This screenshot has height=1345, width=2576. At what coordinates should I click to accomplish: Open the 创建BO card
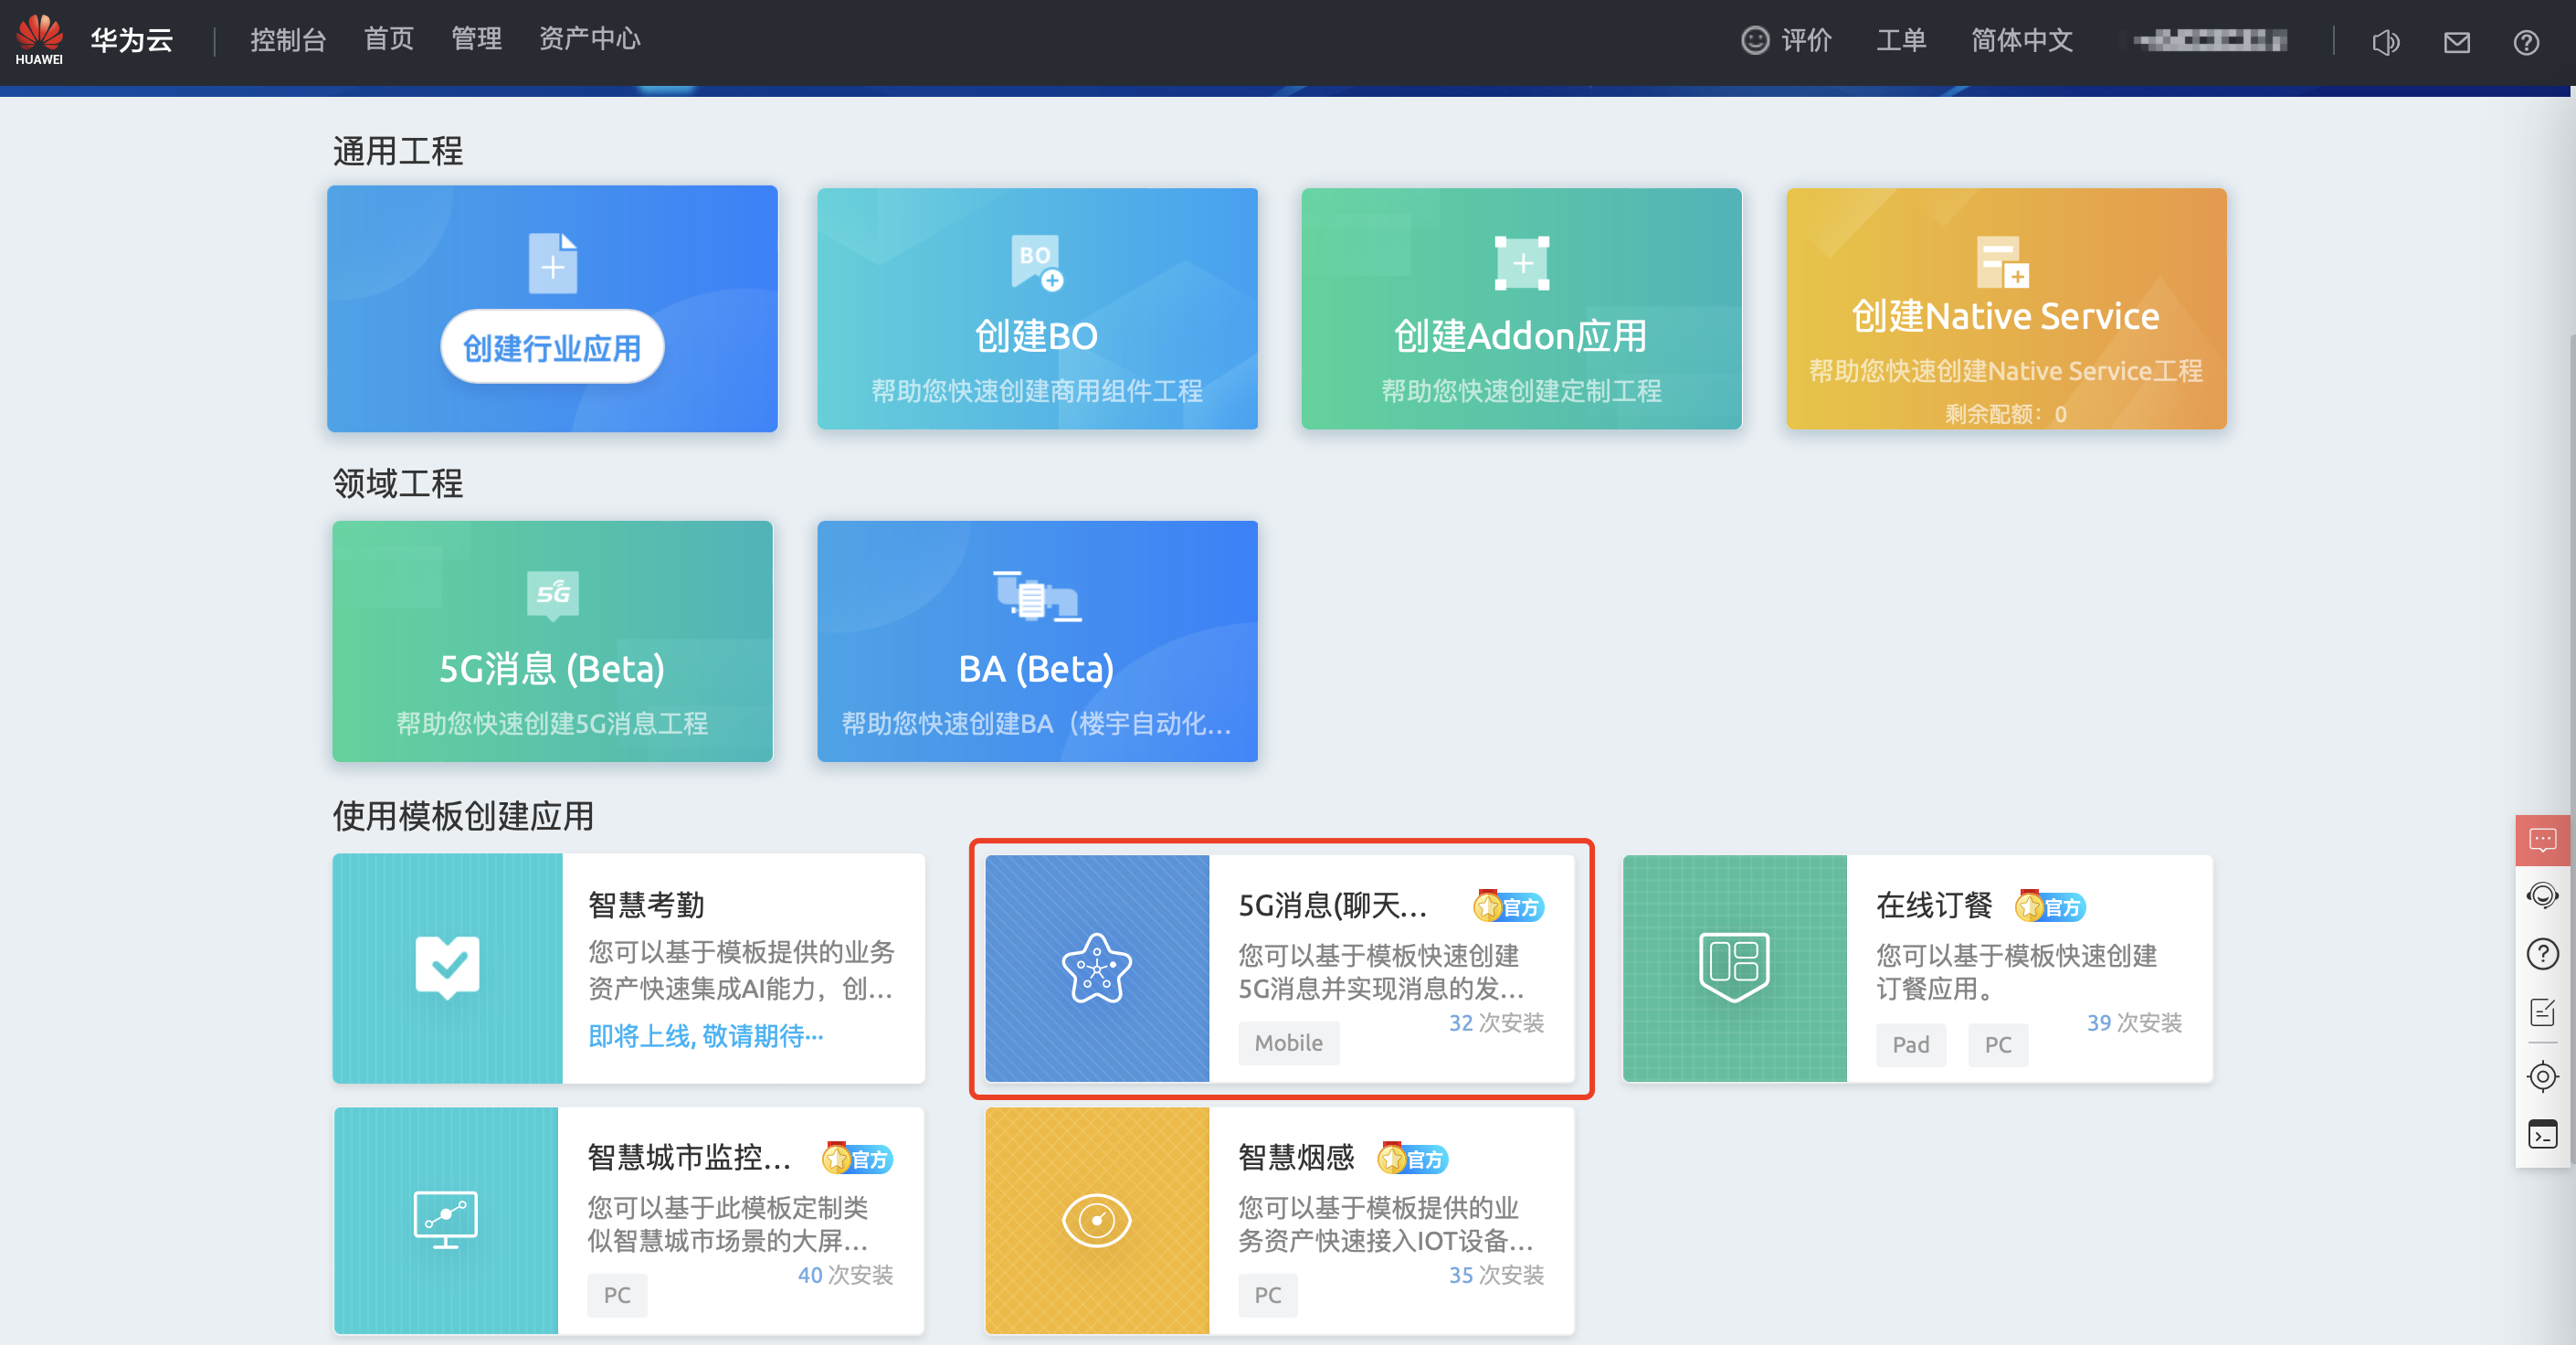click(1037, 309)
